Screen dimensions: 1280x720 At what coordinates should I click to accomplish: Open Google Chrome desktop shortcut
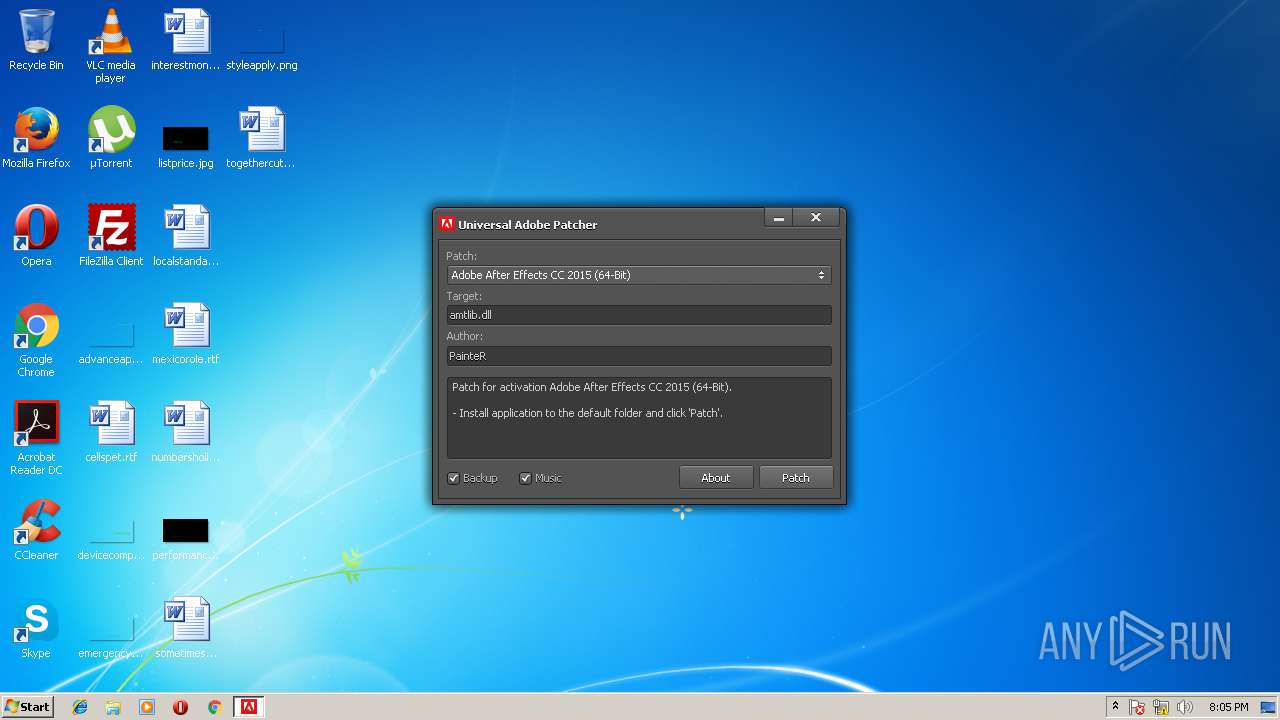tap(36, 340)
